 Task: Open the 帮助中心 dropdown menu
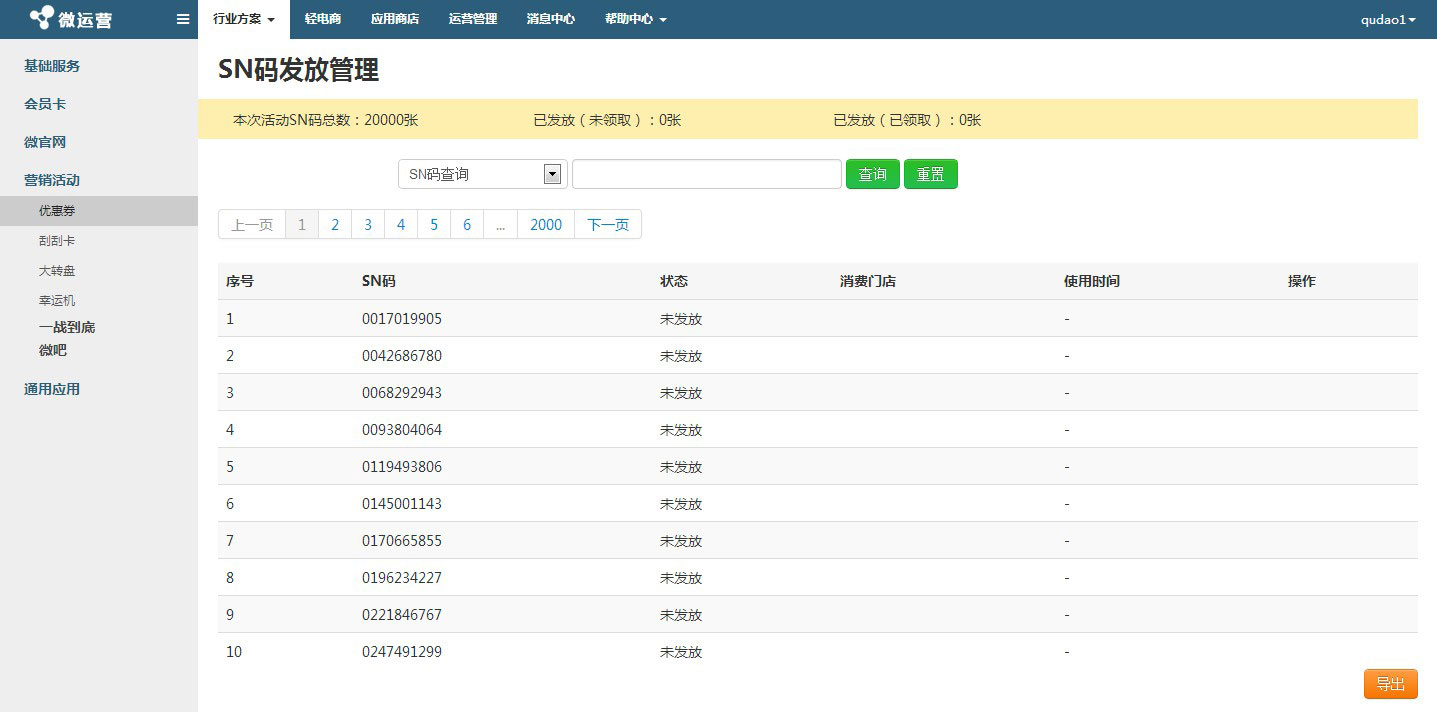point(635,19)
